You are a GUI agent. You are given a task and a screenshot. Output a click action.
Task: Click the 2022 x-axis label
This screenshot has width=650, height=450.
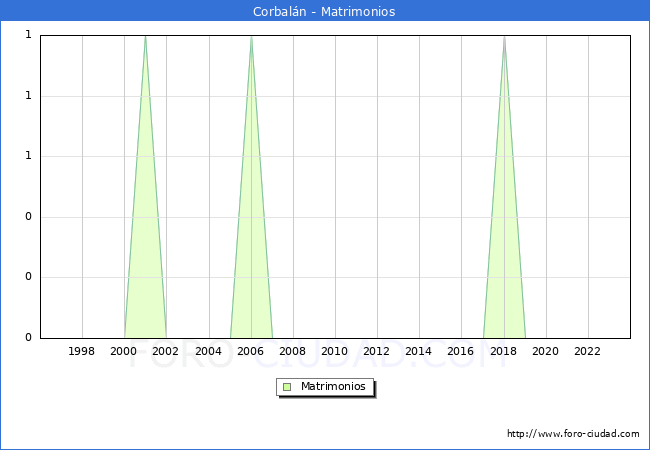point(587,351)
